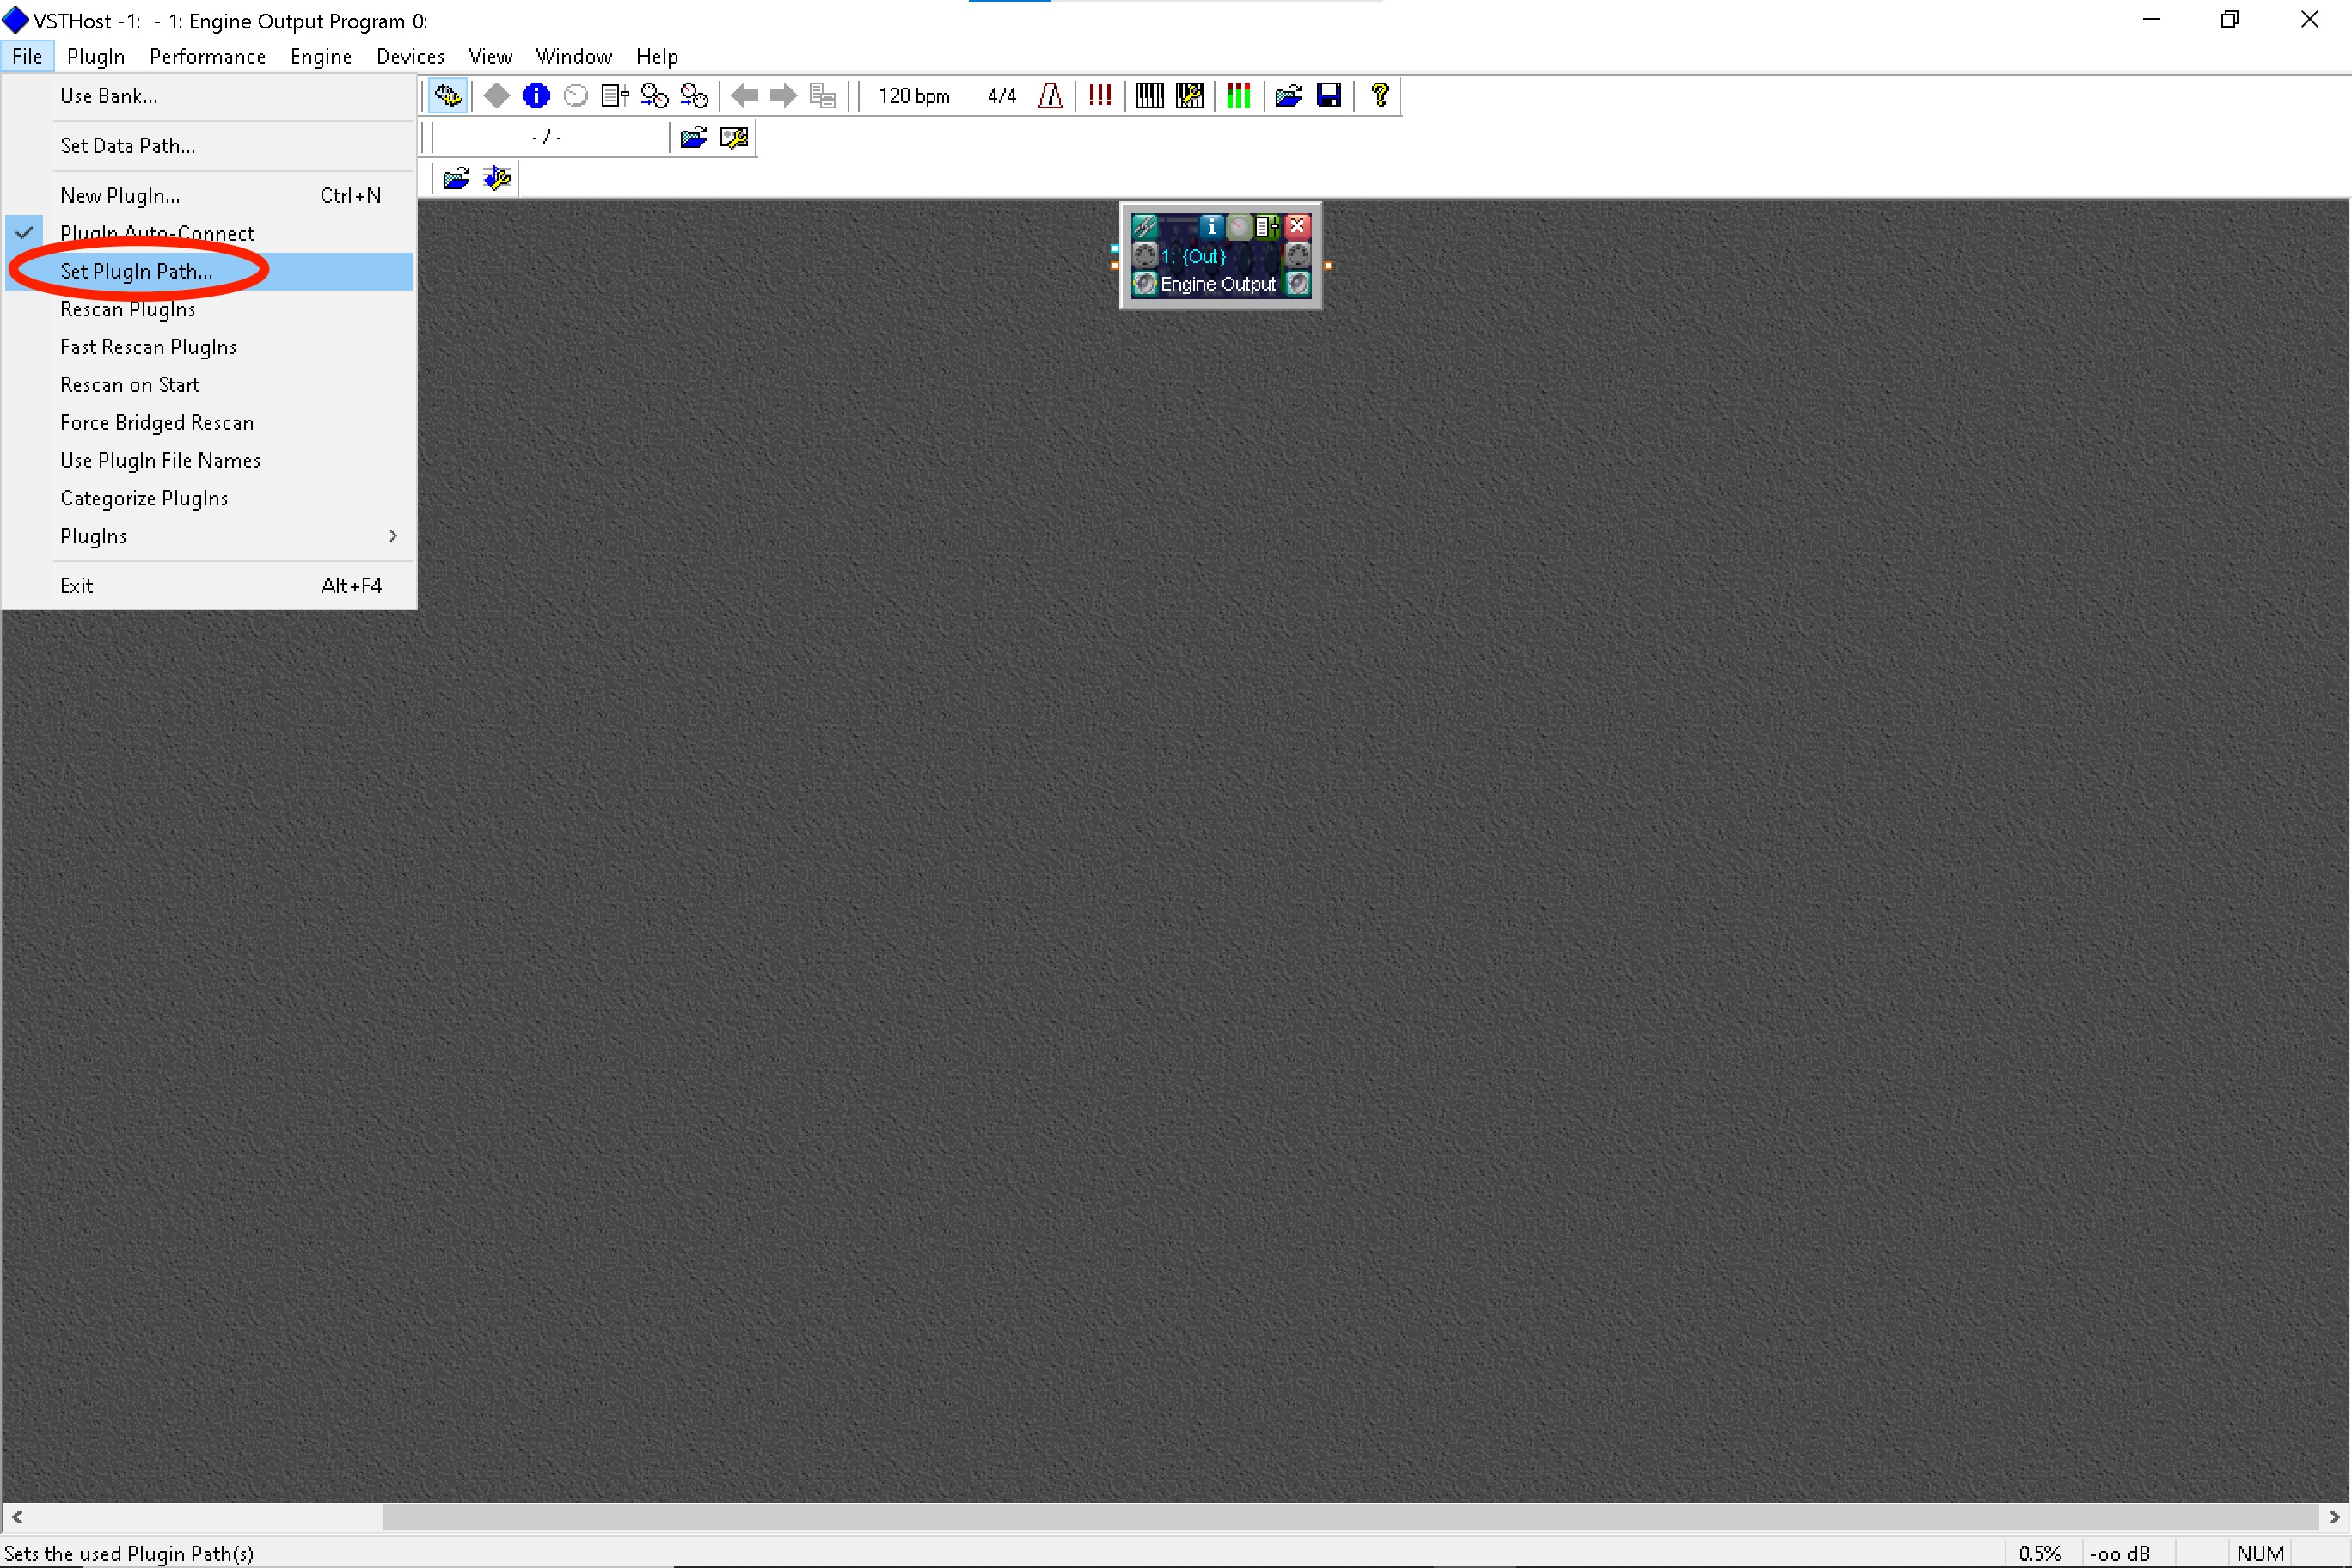Click the gray right arrow toolbar icon
This screenshot has height=1568, width=2352.
coord(784,96)
